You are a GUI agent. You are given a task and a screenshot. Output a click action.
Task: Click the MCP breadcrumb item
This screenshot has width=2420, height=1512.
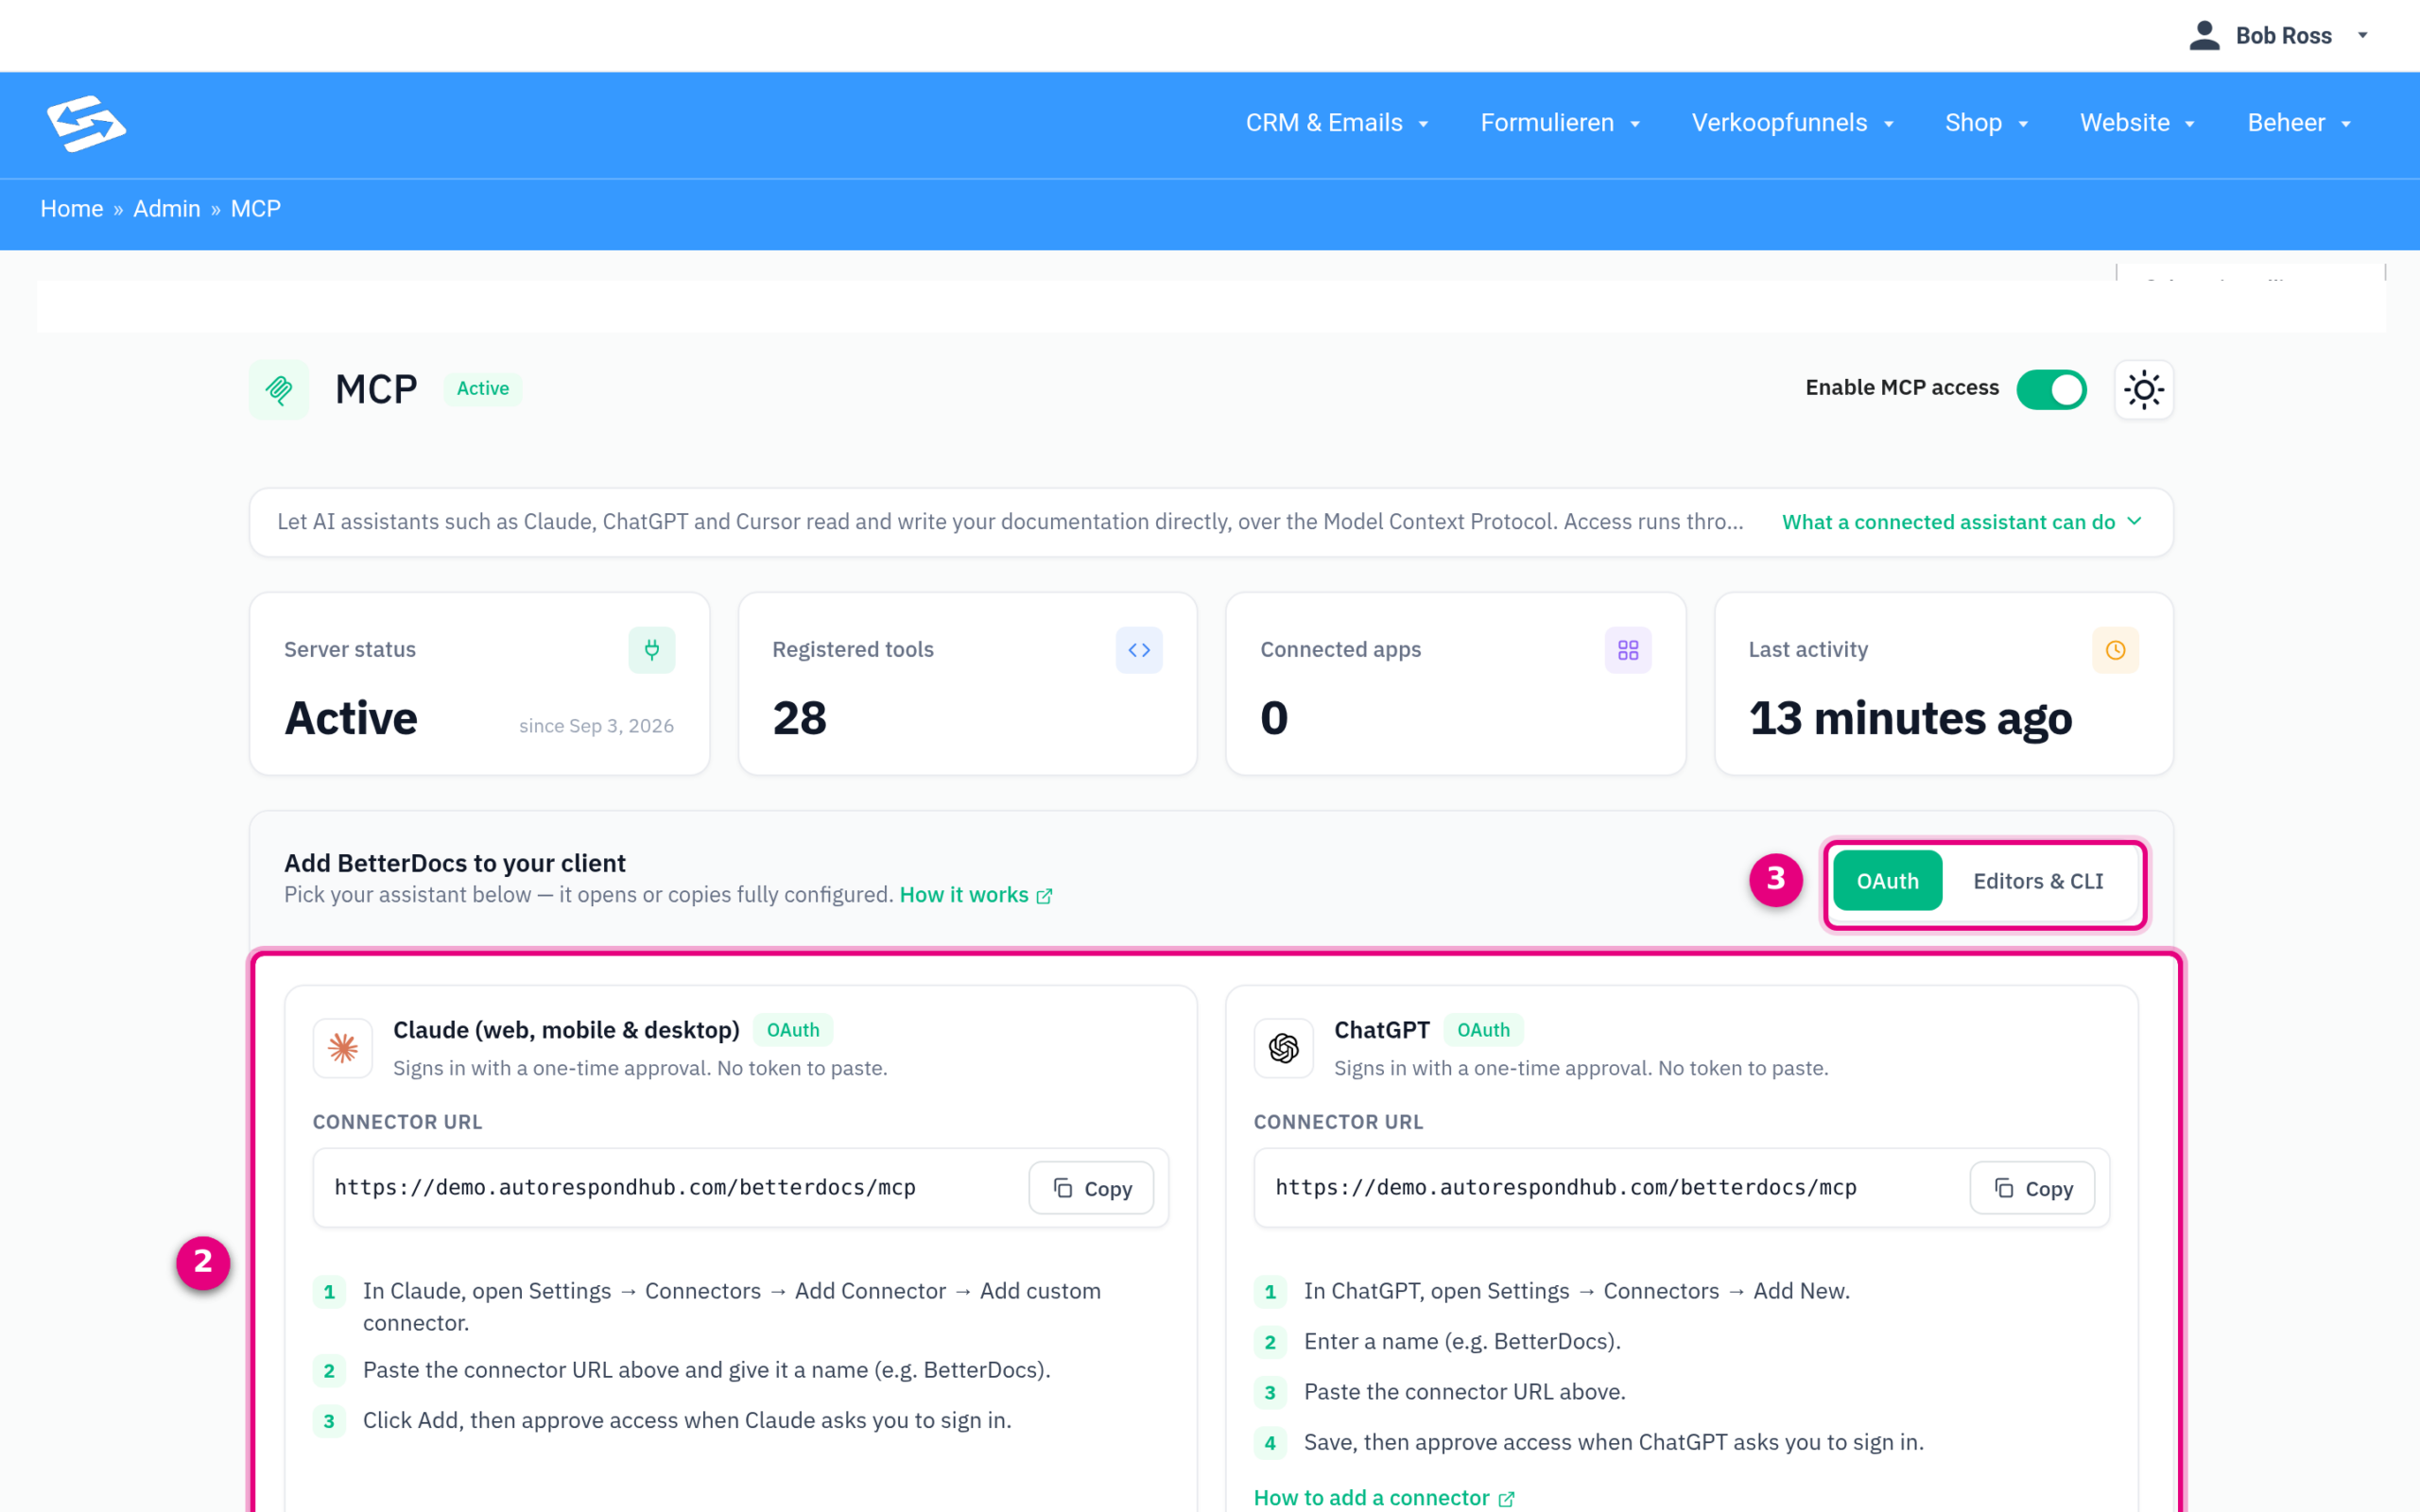256,209
